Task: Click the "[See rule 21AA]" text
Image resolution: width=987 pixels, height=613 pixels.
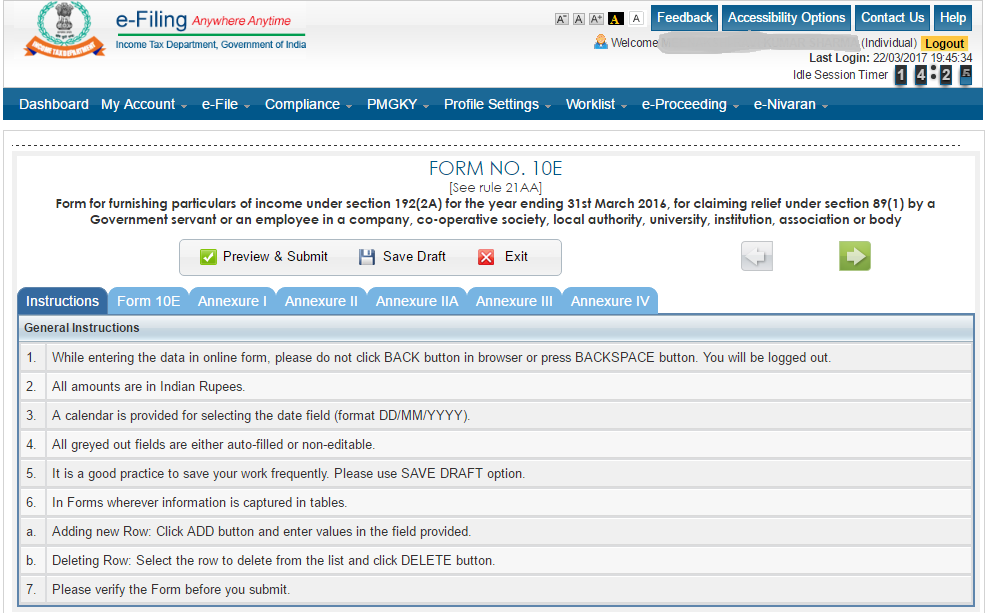Action: pos(495,188)
